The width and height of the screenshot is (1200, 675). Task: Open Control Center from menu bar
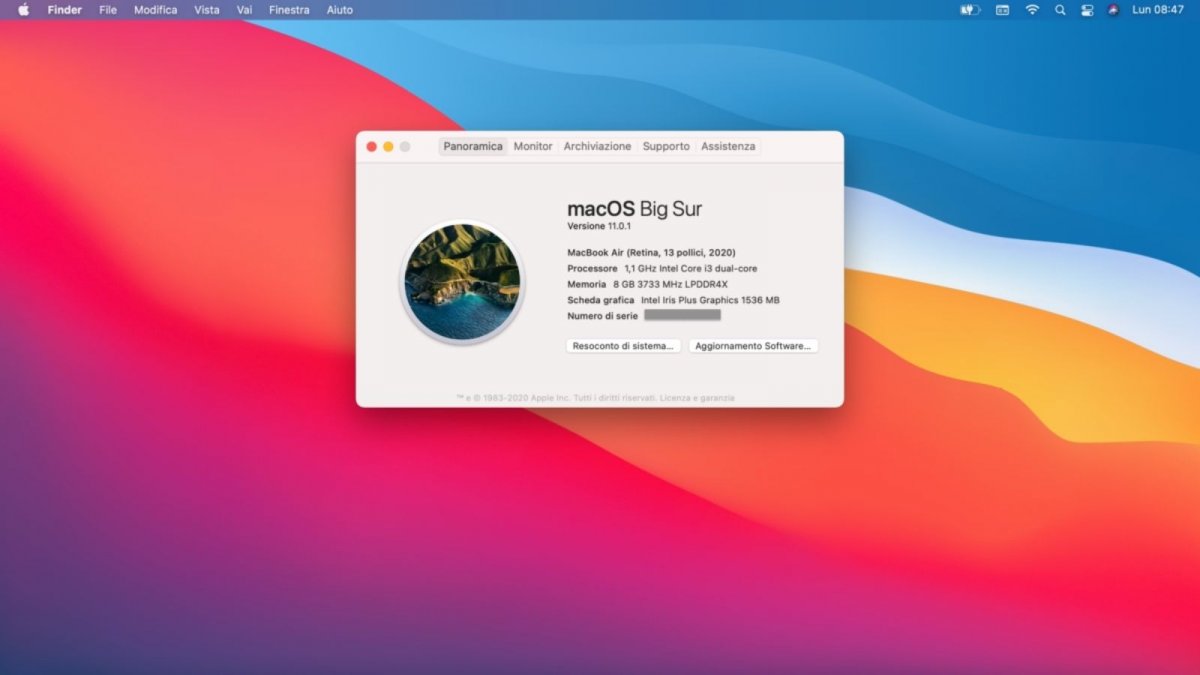[1087, 9]
